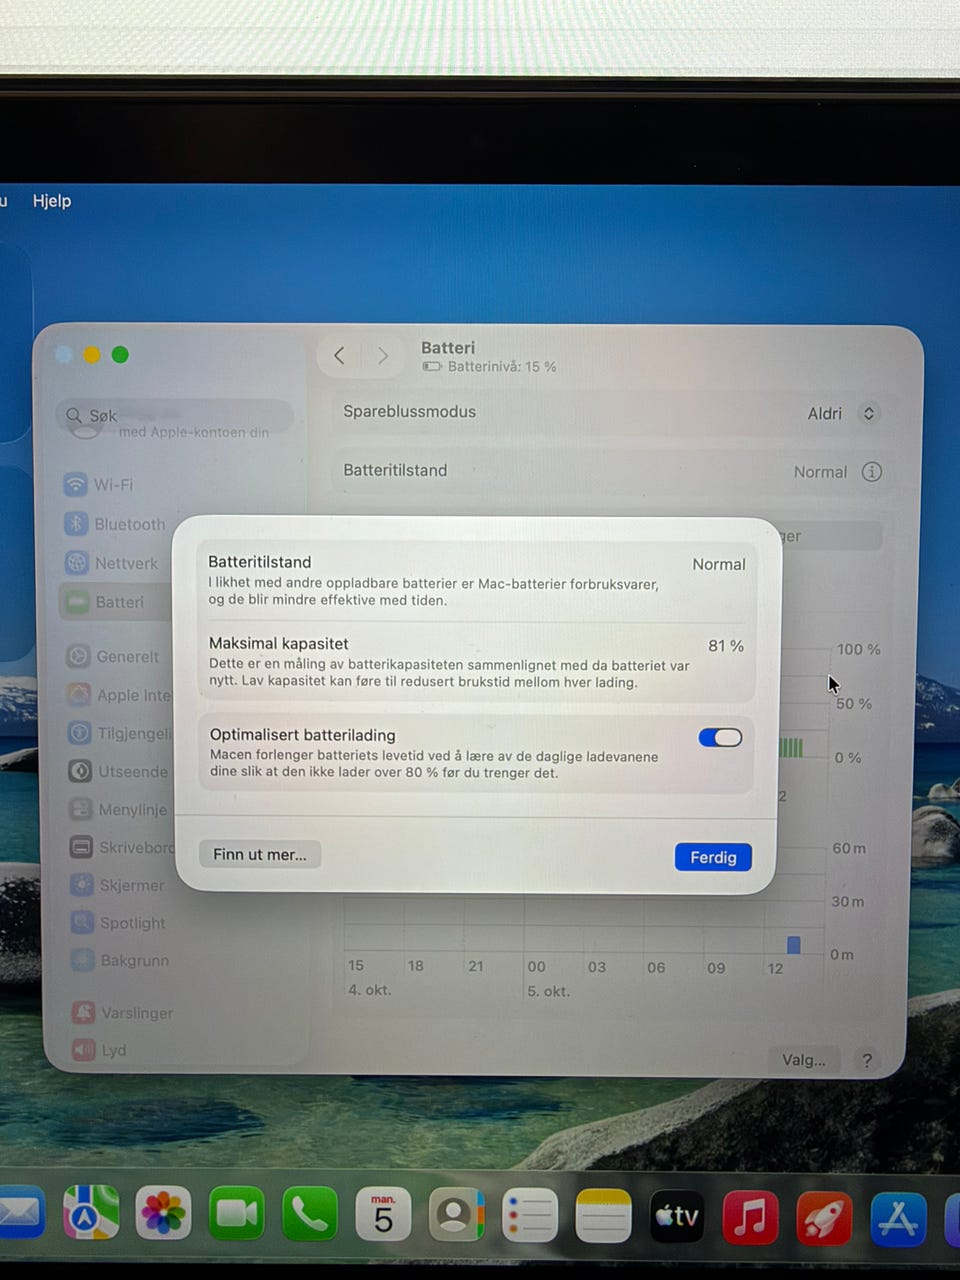960x1280 pixels.
Task: Open Calendar from the Dock
Action: [383, 1214]
